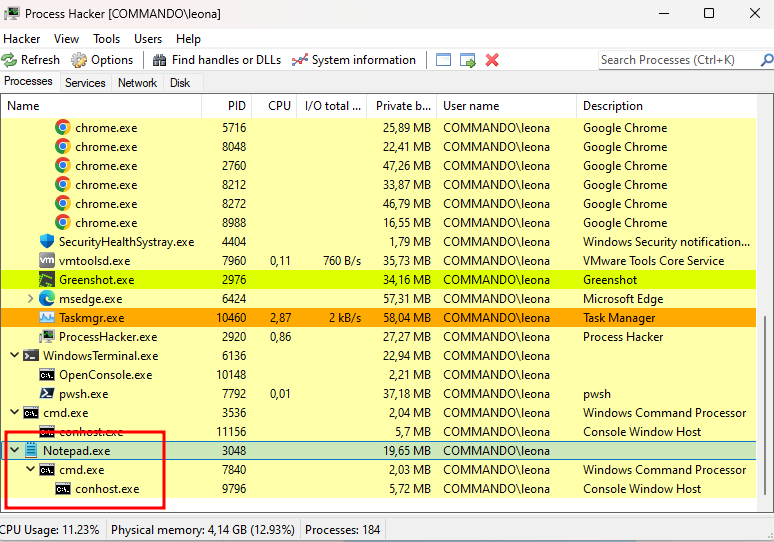The image size is (774, 542).
Task: Sort processes by PID column header
Action: tap(236, 106)
